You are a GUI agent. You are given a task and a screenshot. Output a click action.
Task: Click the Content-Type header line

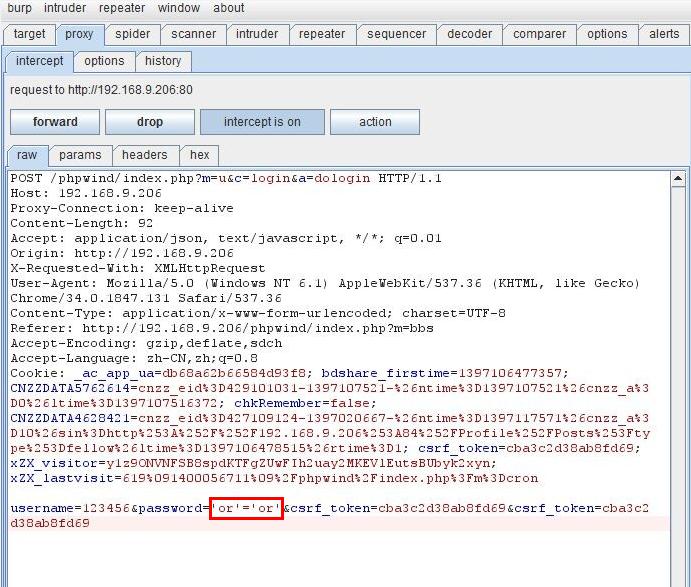click(x=258, y=313)
